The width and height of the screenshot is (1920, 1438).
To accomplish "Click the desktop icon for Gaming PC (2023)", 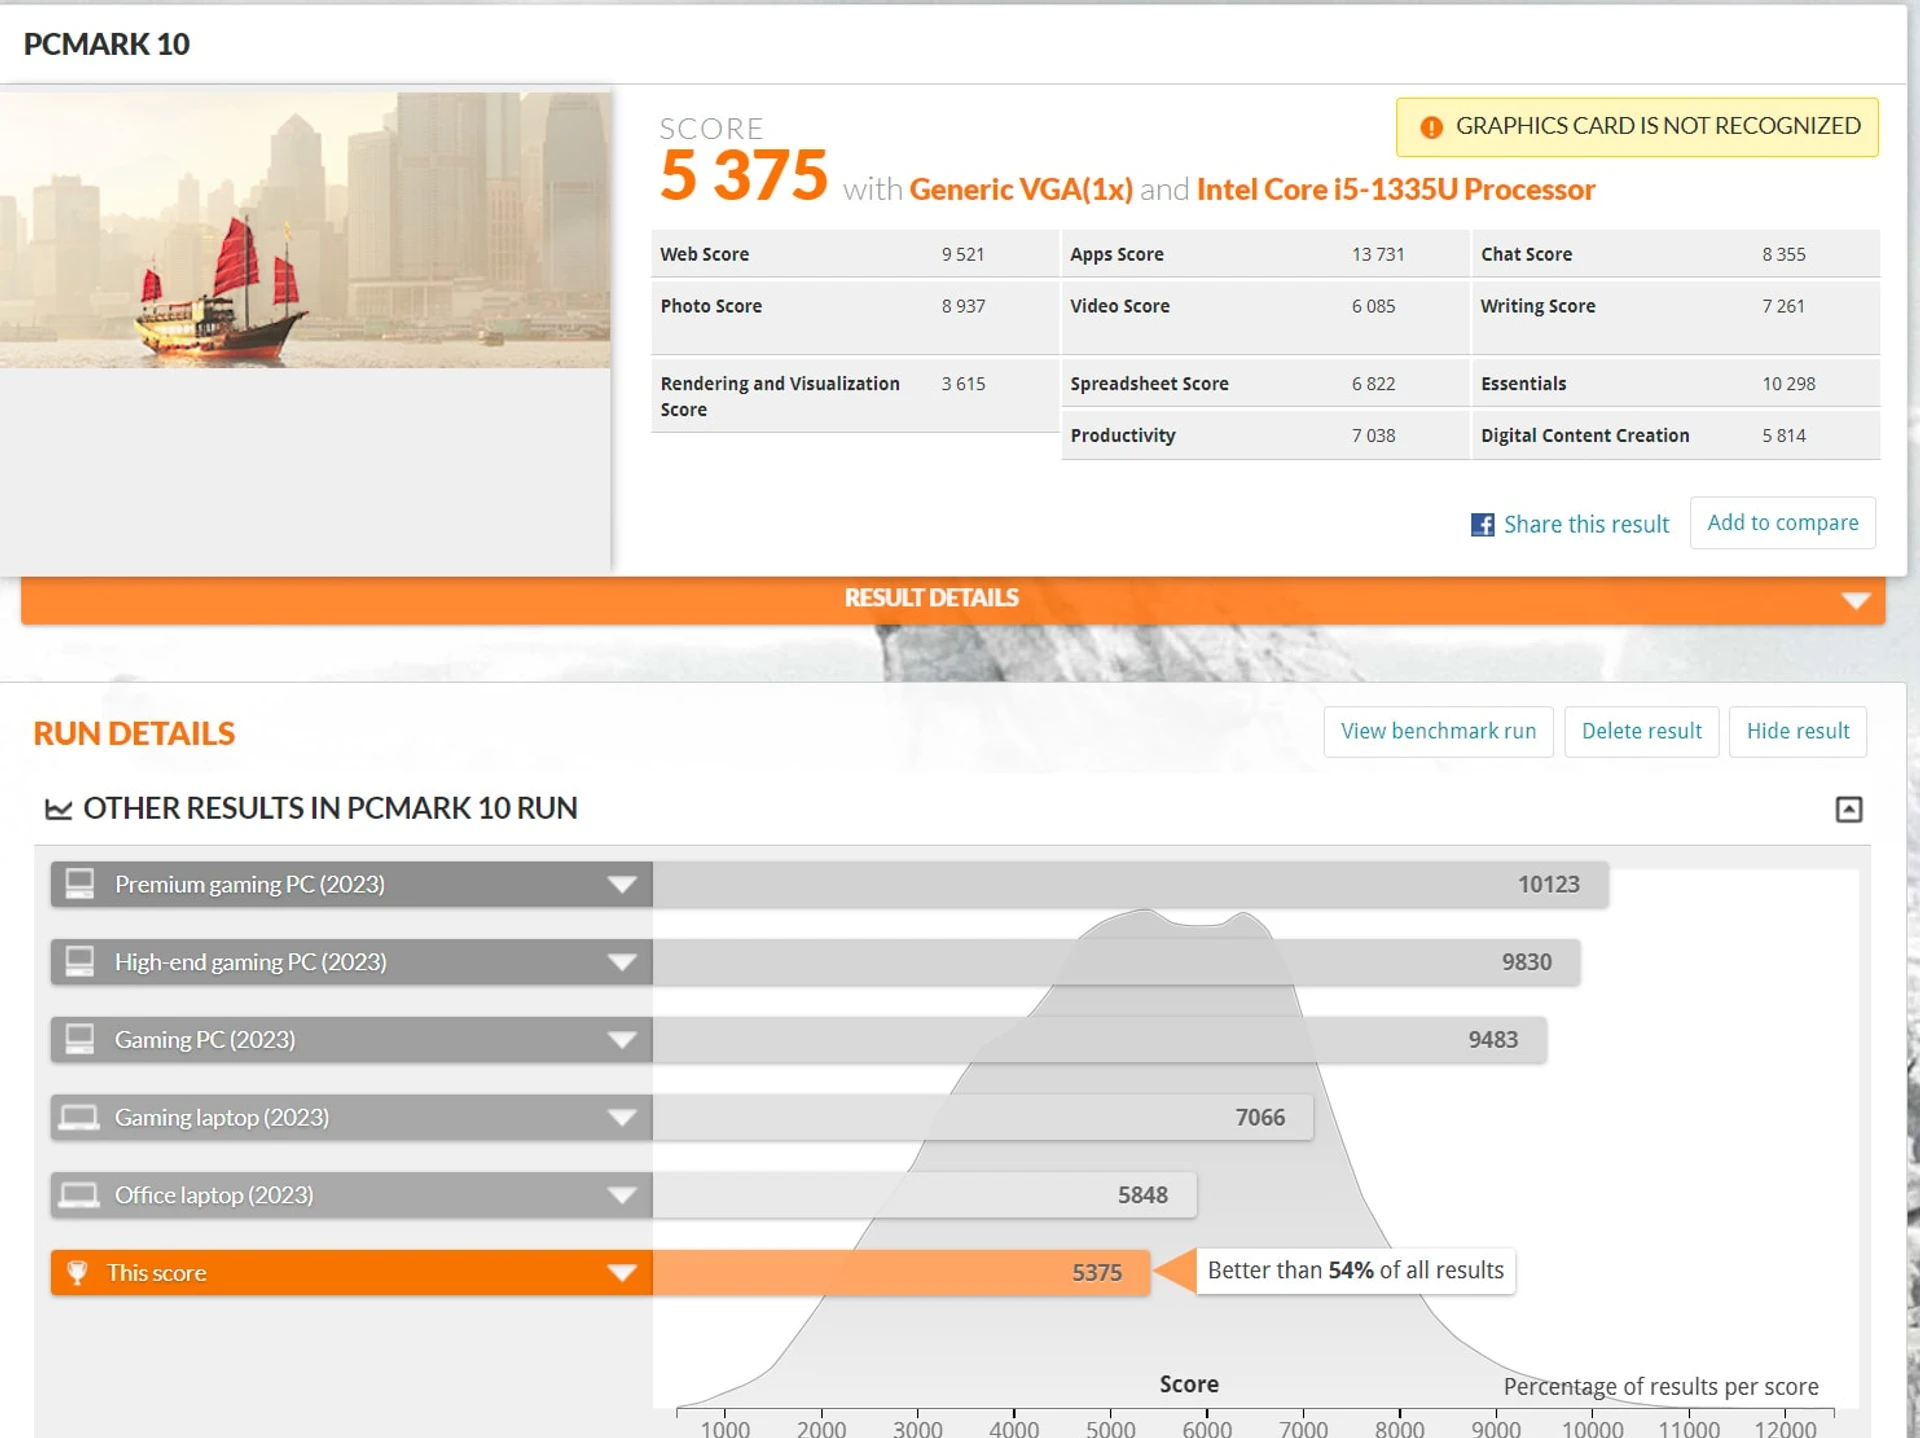I will tap(80, 1040).
